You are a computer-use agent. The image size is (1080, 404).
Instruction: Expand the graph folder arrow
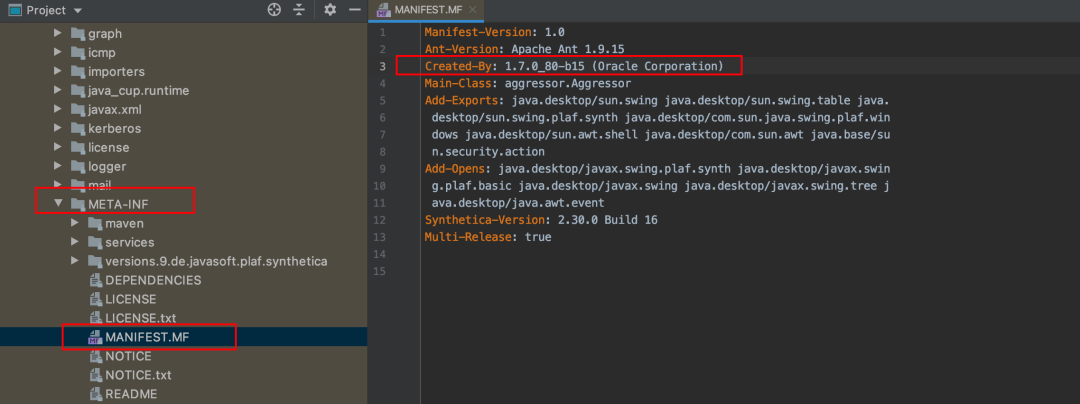(x=58, y=33)
